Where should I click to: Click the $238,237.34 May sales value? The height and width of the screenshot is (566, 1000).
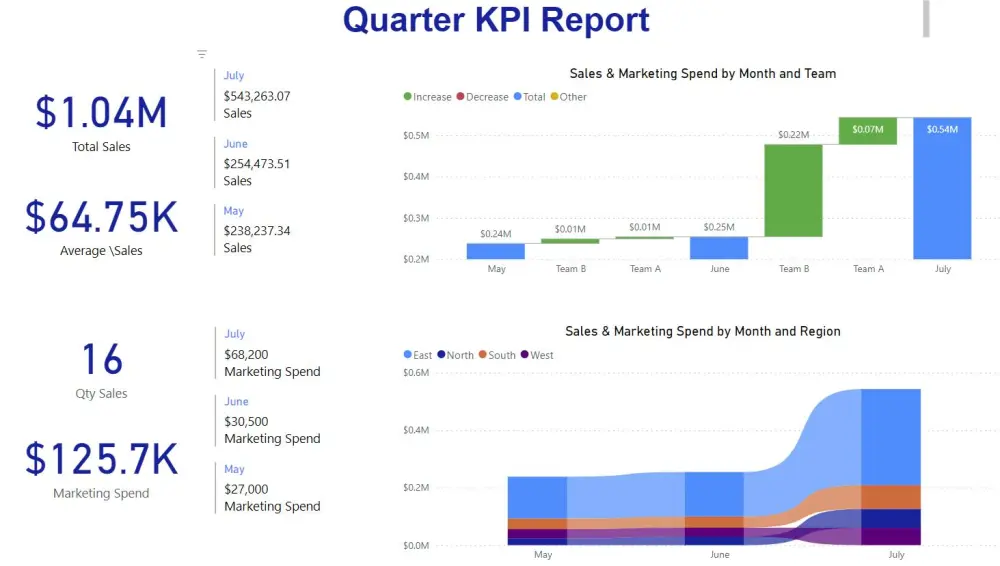[257, 231]
